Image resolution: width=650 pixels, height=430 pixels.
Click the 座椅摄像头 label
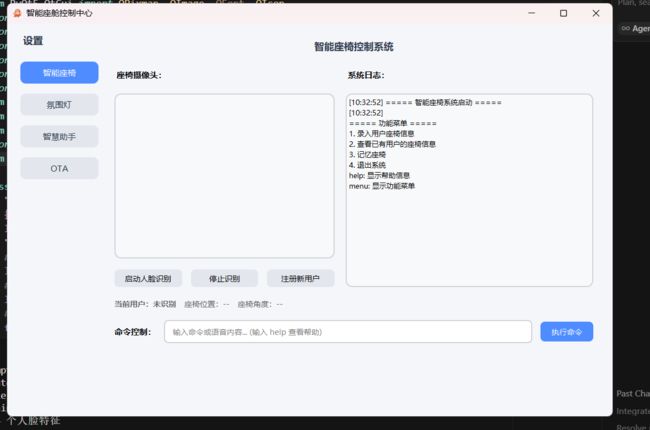pos(139,75)
